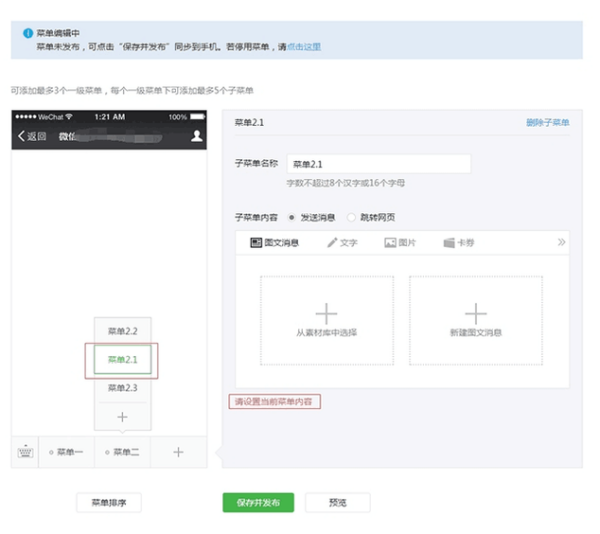Select the 发送消息 radio option

(291, 217)
